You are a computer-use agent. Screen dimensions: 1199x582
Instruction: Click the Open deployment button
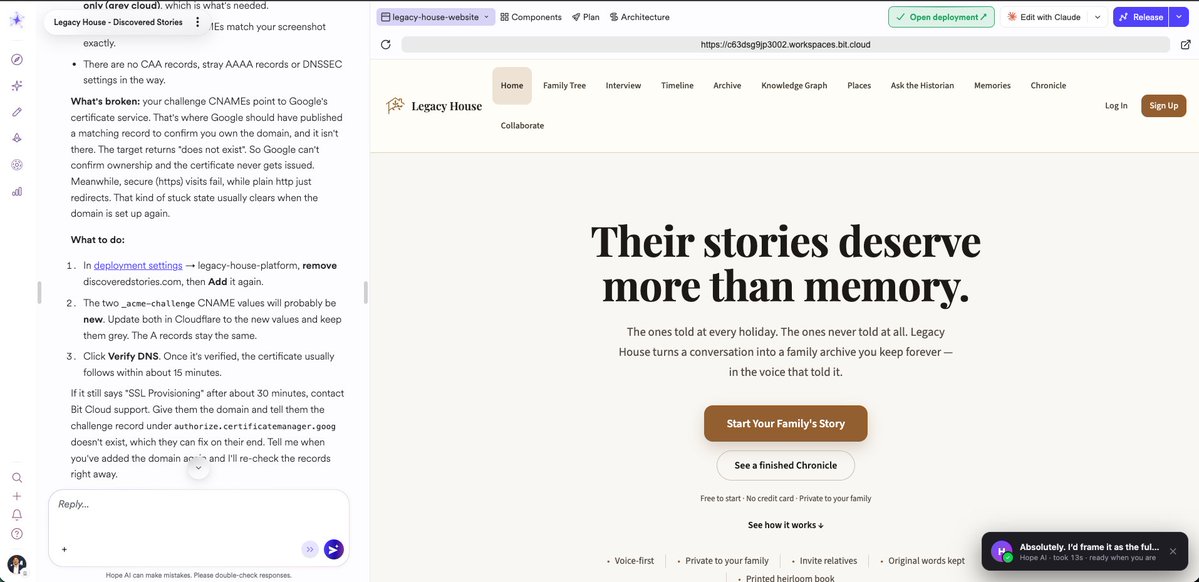point(941,17)
